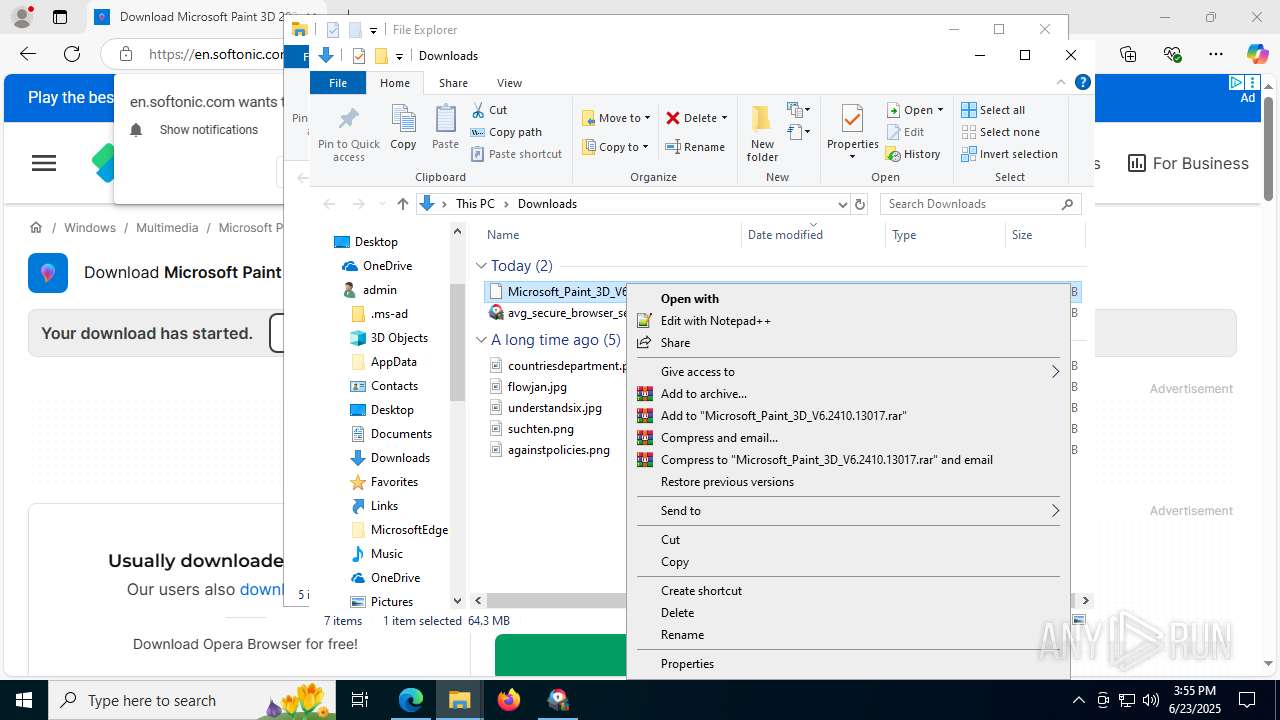
Task: Click Copy path in ribbon
Action: 506,132
